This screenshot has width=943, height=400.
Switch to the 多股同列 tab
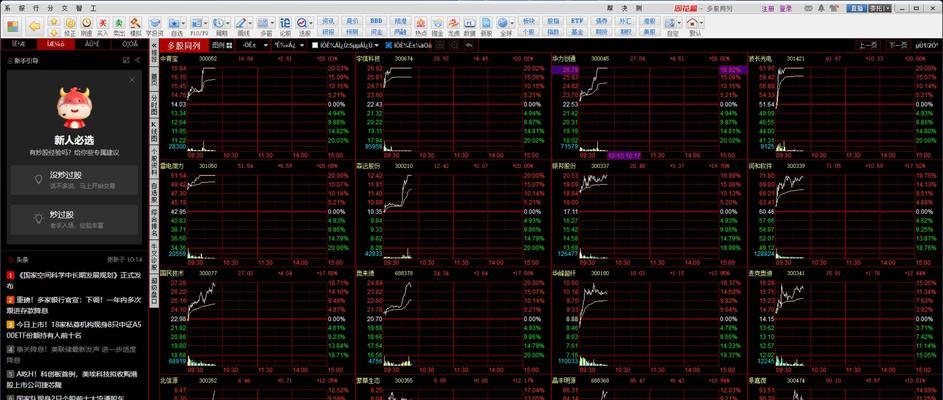click(x=183, y=45)
